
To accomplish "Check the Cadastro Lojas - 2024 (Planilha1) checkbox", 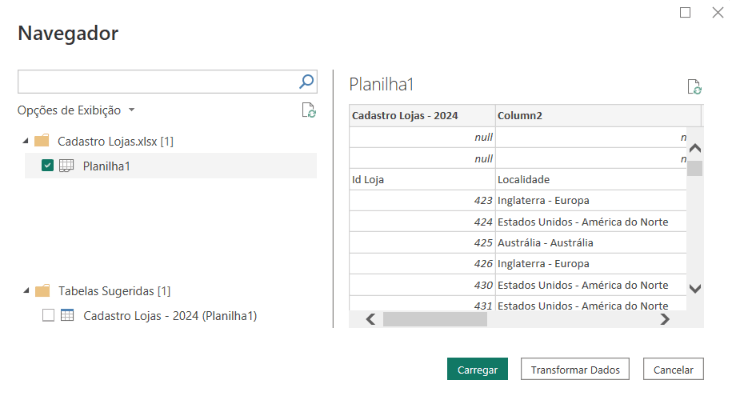I will (48, 315).
